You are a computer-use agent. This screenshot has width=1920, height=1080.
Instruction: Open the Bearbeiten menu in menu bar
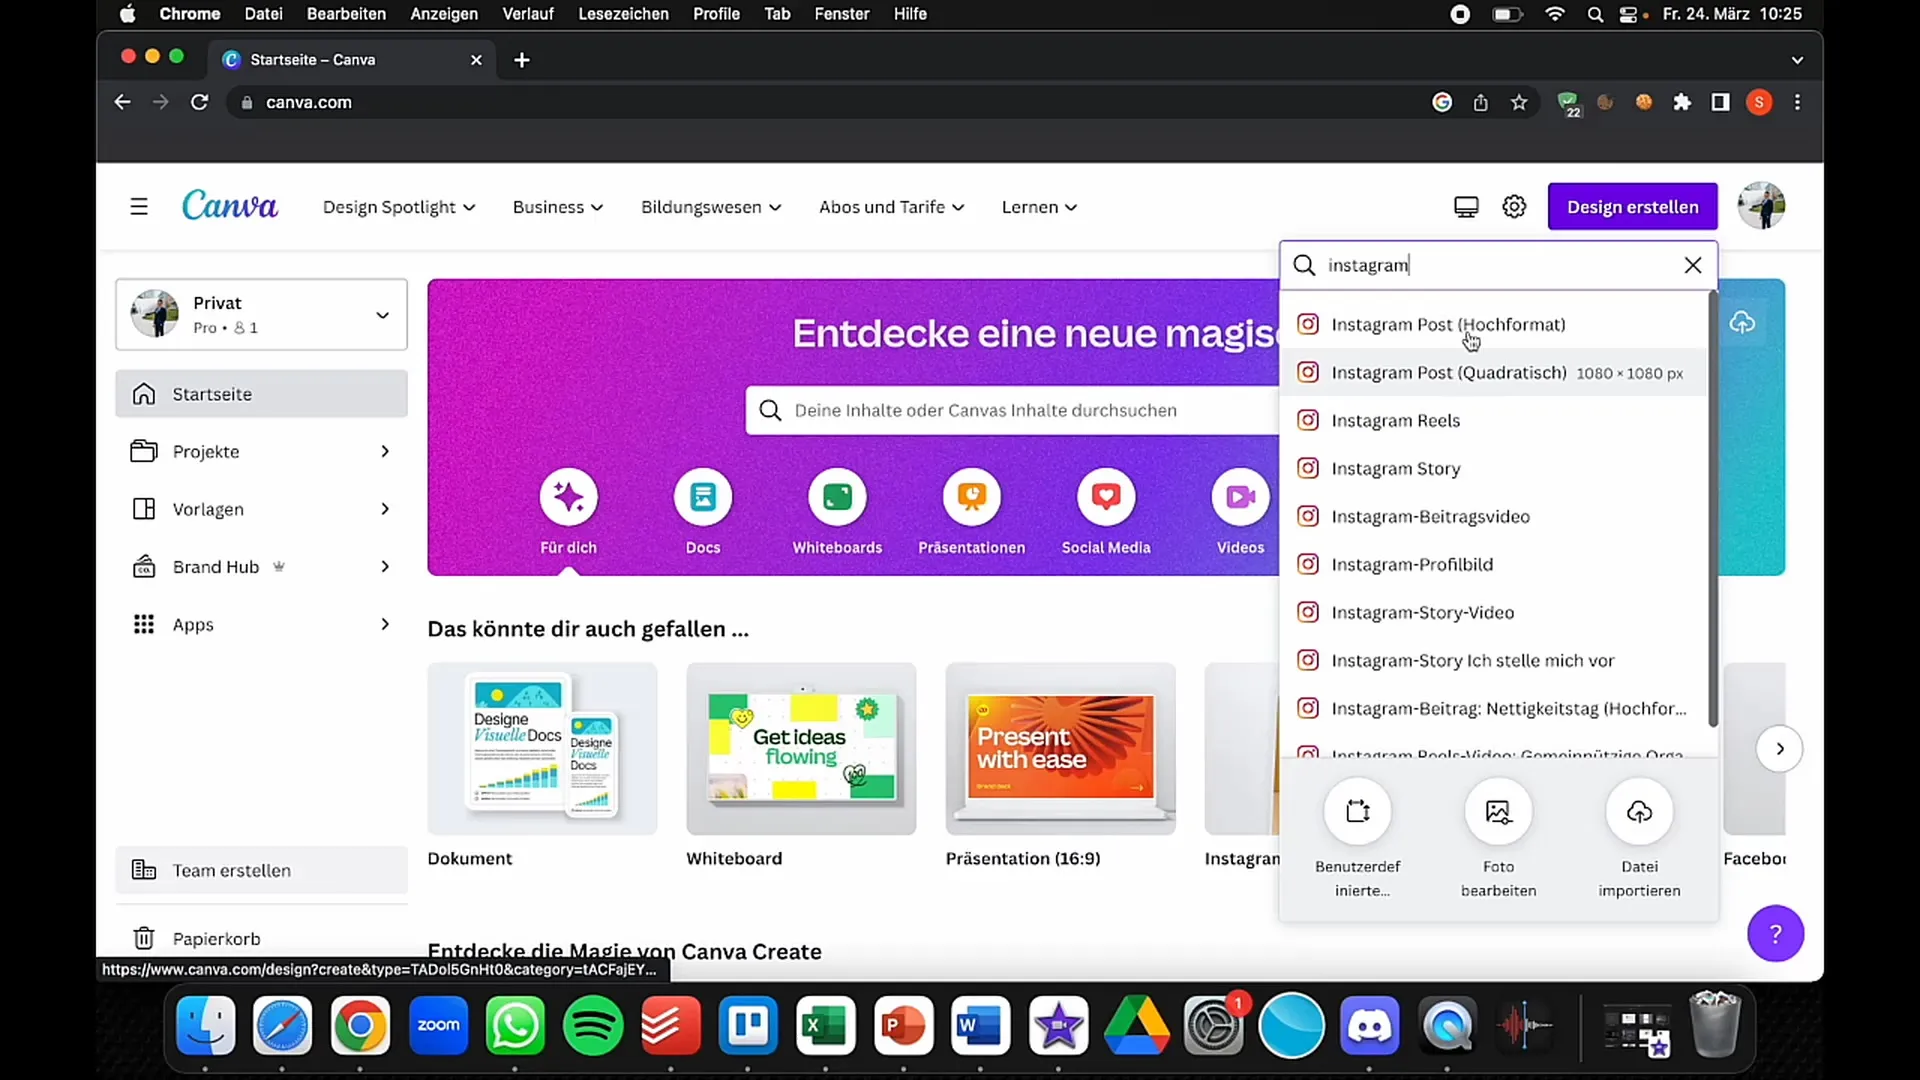[x=346, y=14]
